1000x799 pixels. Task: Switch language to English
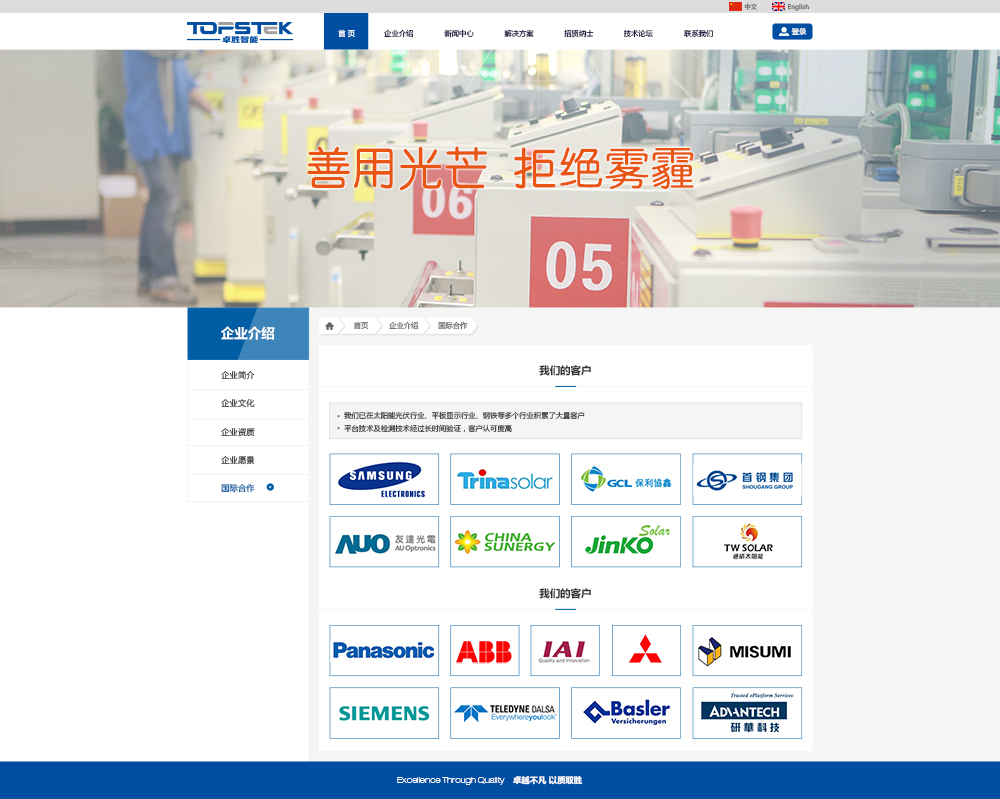tap(798, 7)
